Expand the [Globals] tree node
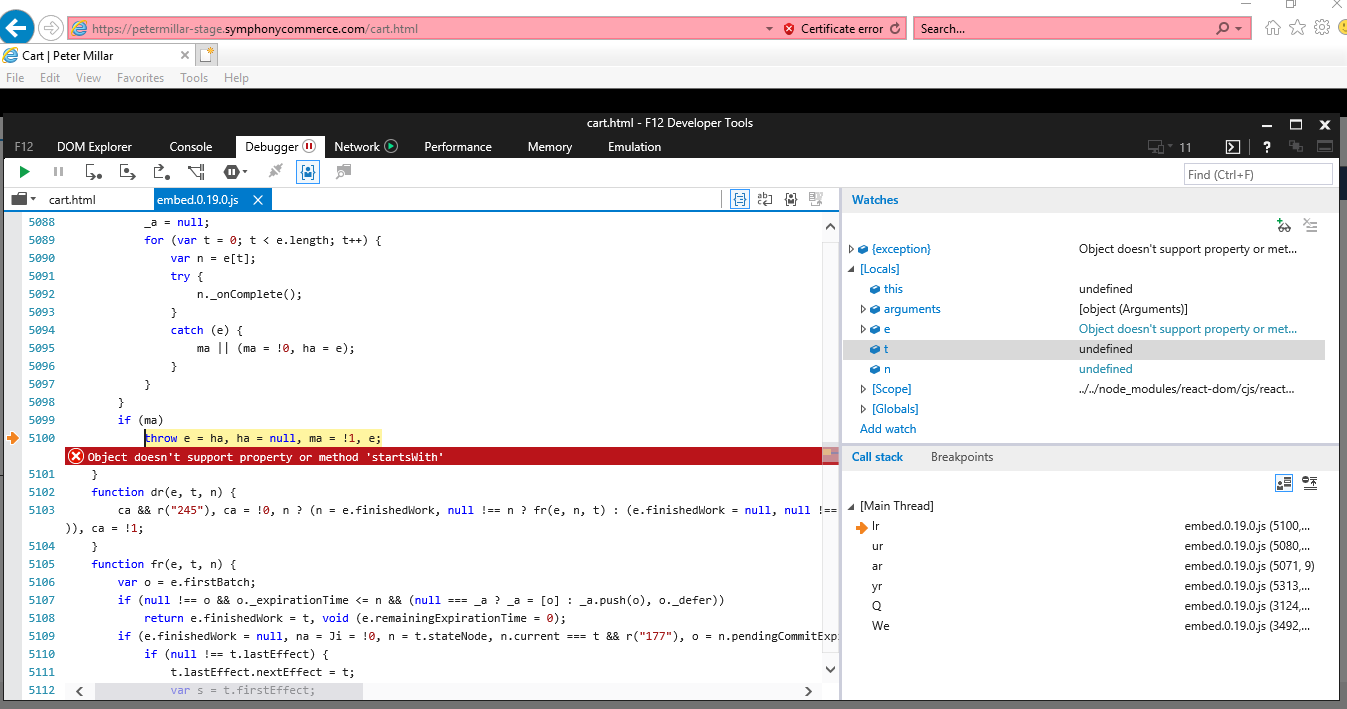This screenshot has height=709, width=1347. 864,409
